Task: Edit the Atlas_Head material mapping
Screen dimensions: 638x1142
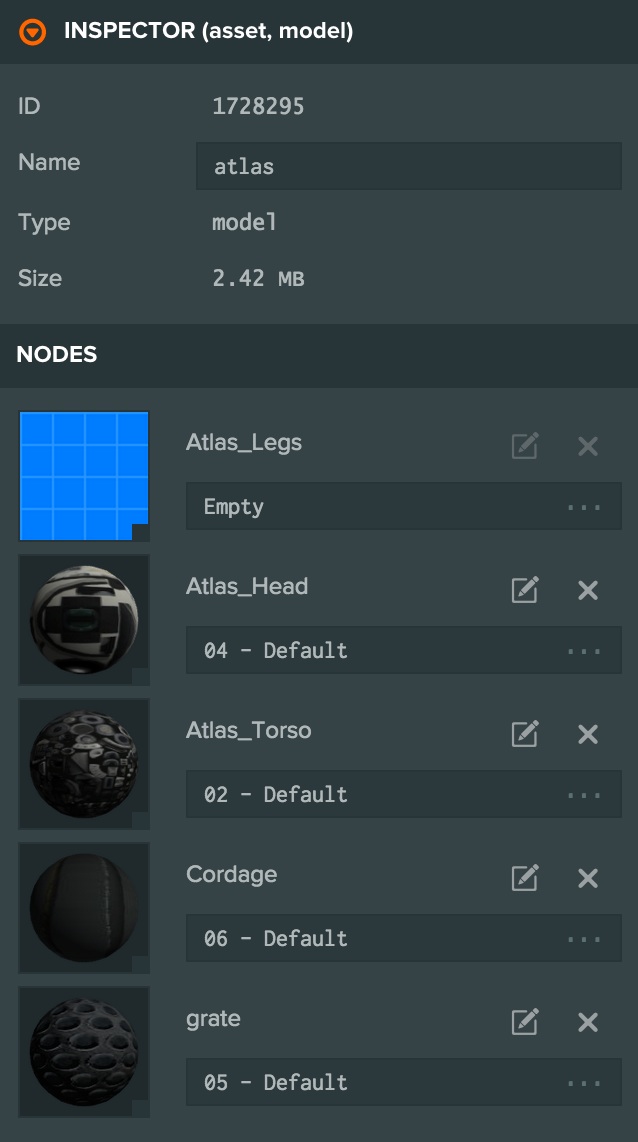Action: coord(525,590)
